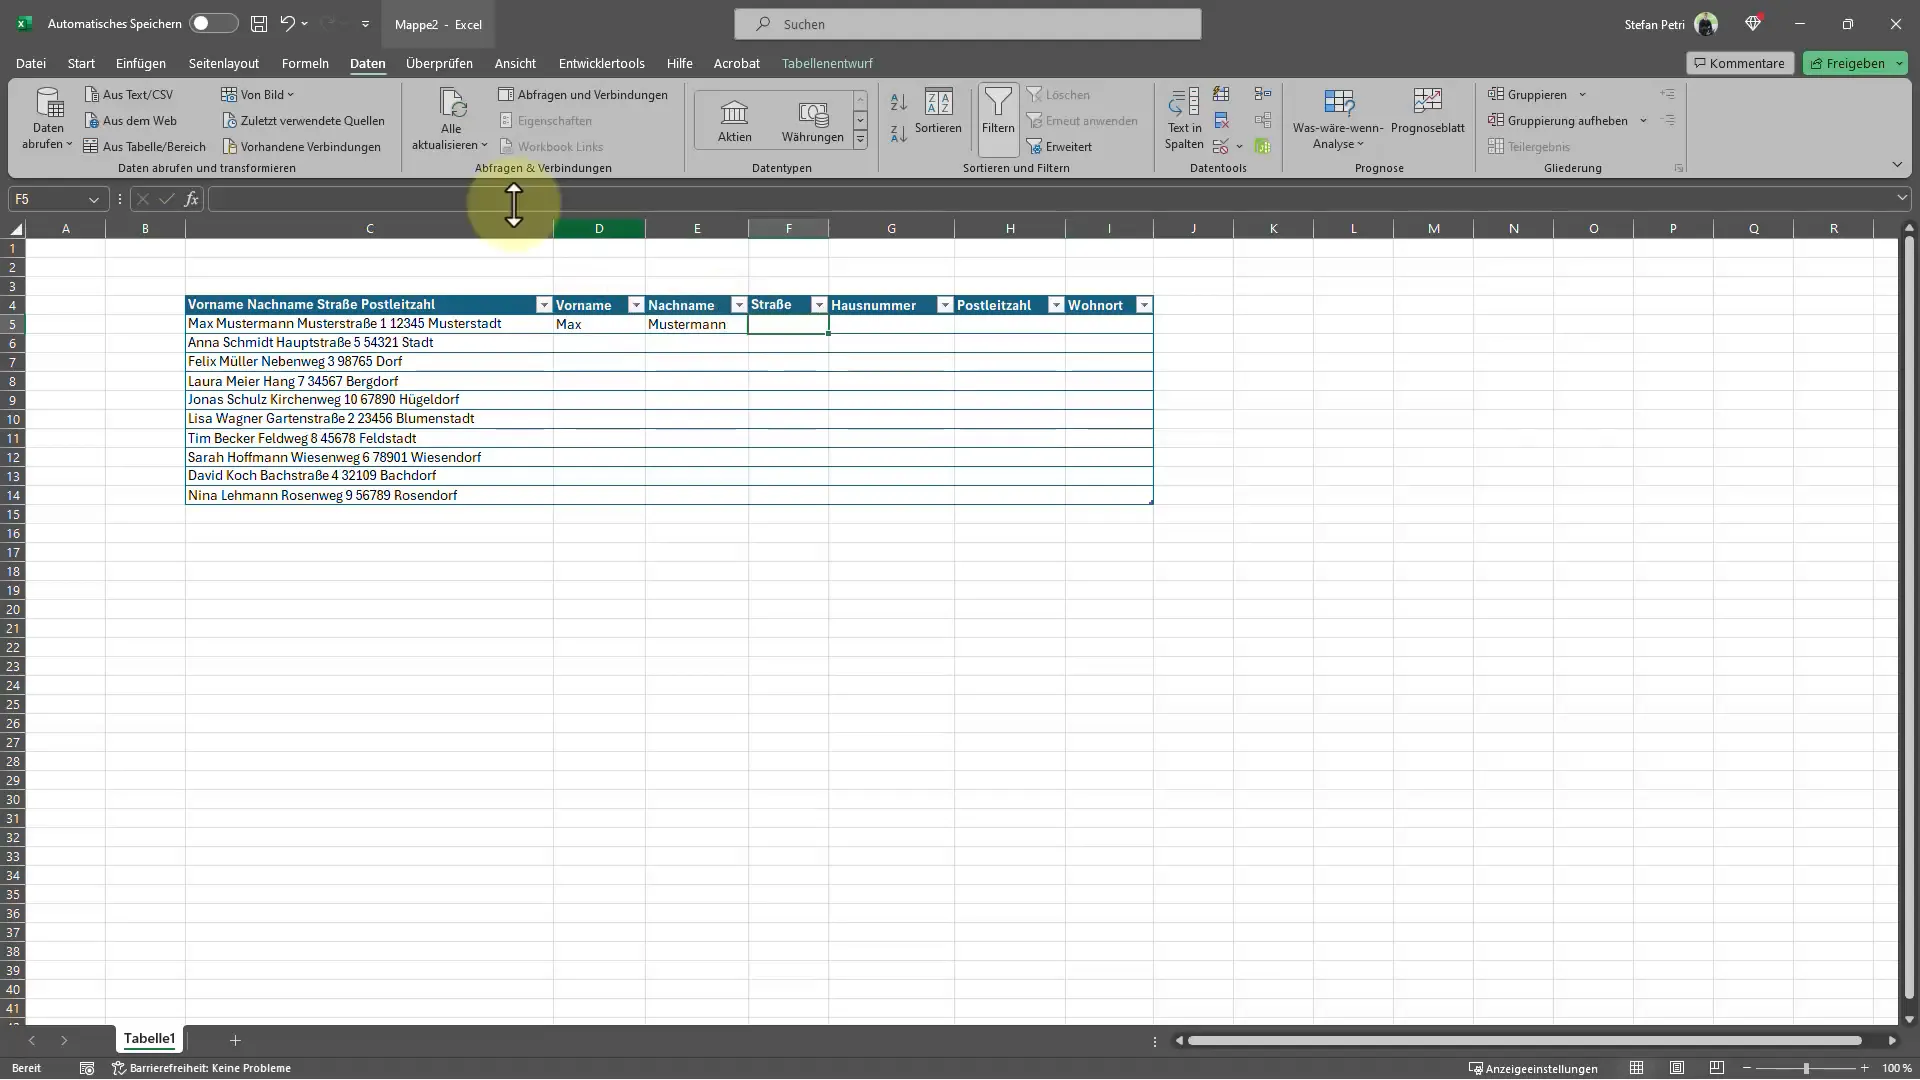Screen dimensions: 1920x1080
Task: Click the Gruppieren button
Action: click(x=1527, y=94)
